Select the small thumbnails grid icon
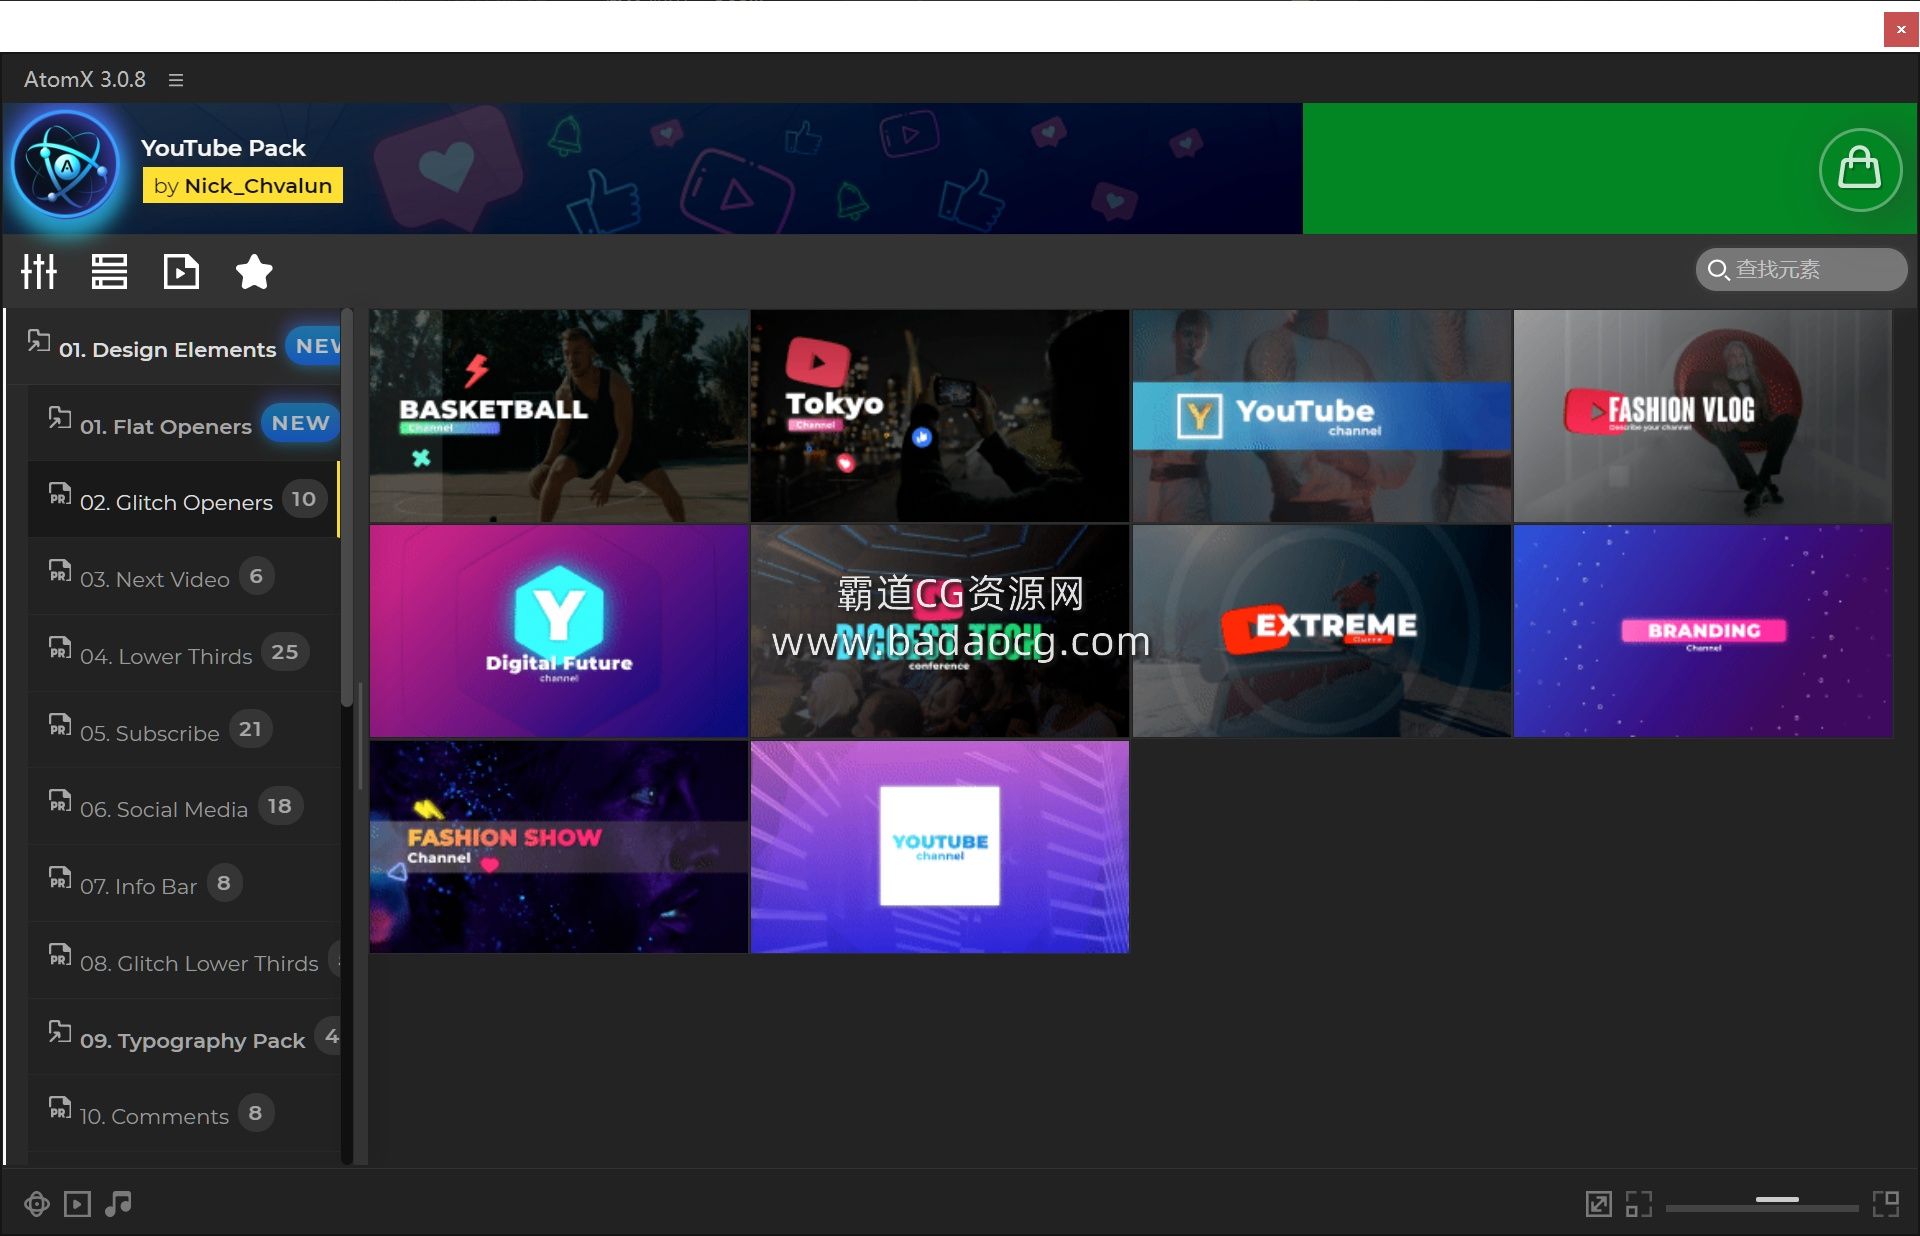Screen dimensions: 1920x1236 [1639, 1204]
